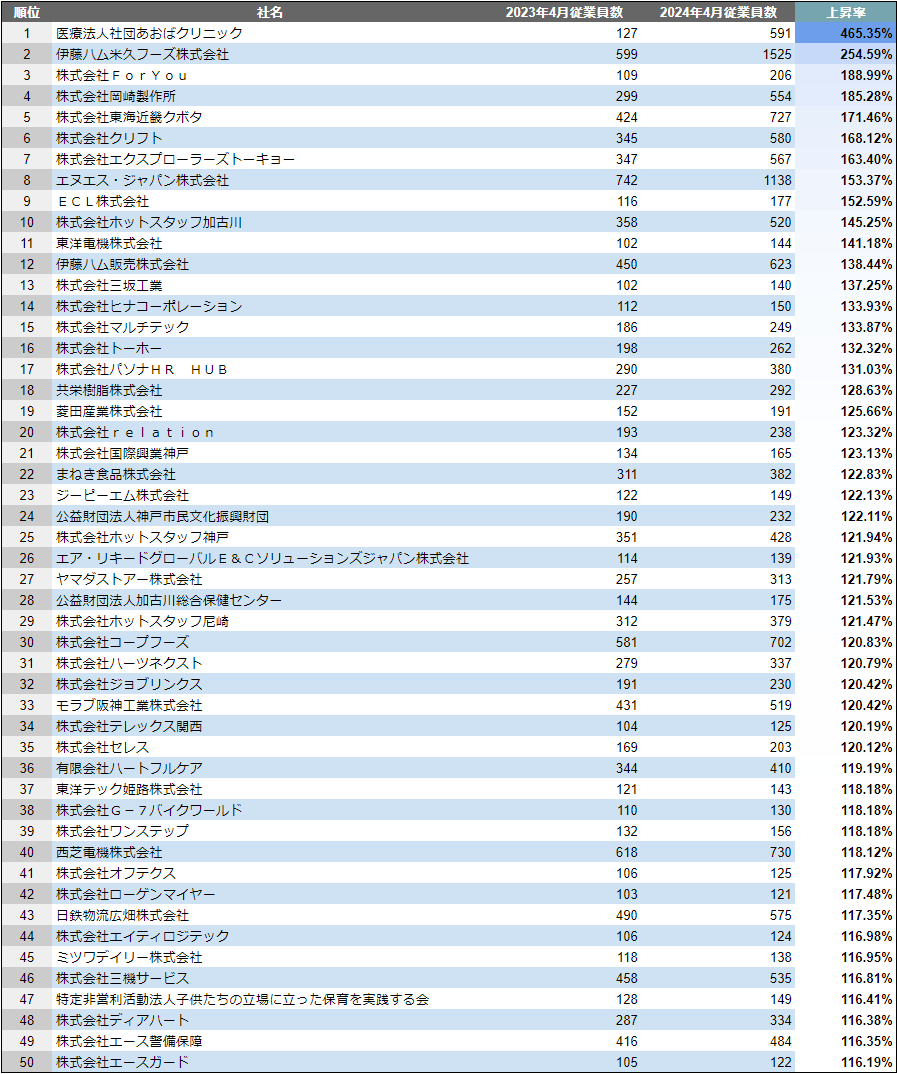This screenshot has width=897, height=1074.
Task: Click 株式会社エクスプローラーズトーキョー
Action: click(x=175, y=159)
